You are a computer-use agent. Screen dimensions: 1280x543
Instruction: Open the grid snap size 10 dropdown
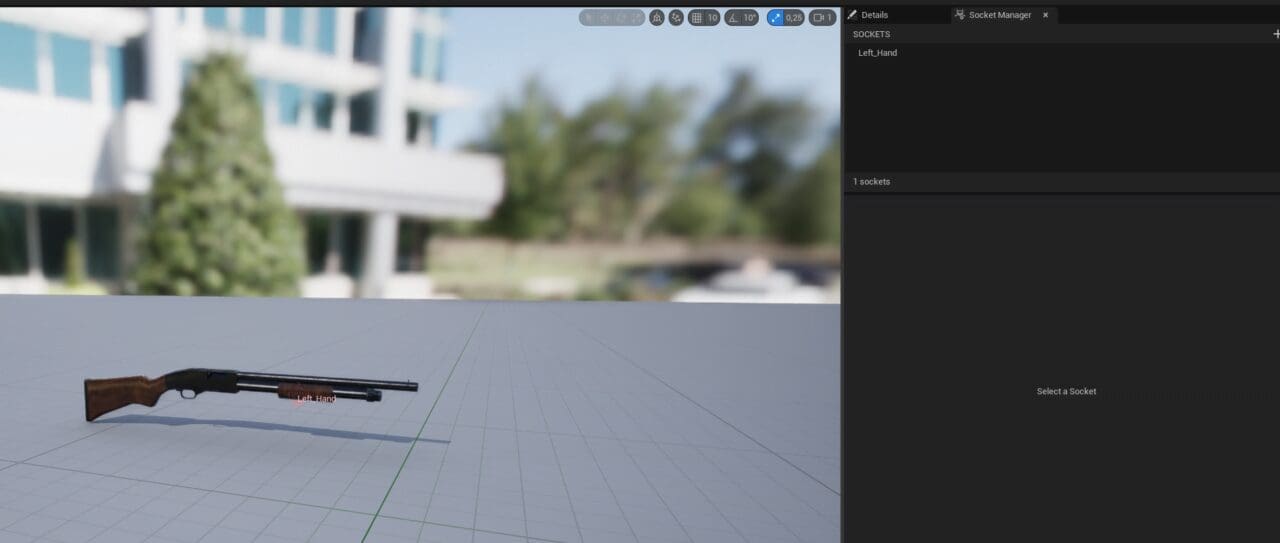point(712,18)
